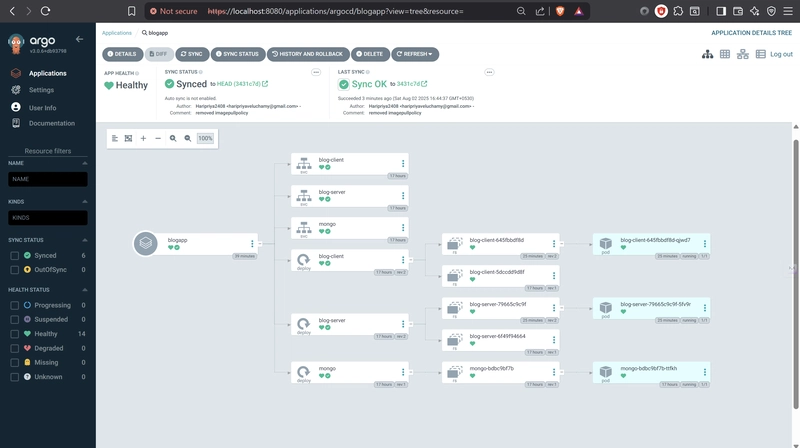Open the list view icon
This screenshot has width=800, height=448.
pos(760,54)
